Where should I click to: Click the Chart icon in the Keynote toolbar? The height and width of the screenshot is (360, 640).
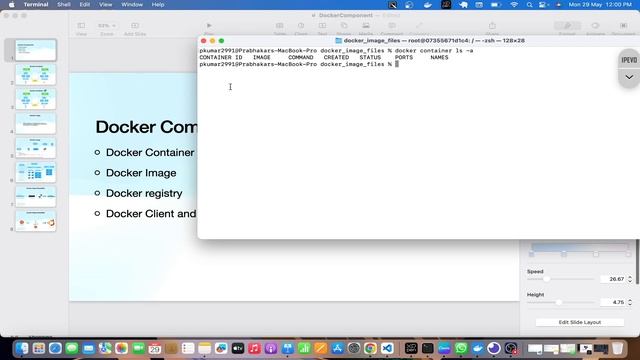click(x=301, y=26)
